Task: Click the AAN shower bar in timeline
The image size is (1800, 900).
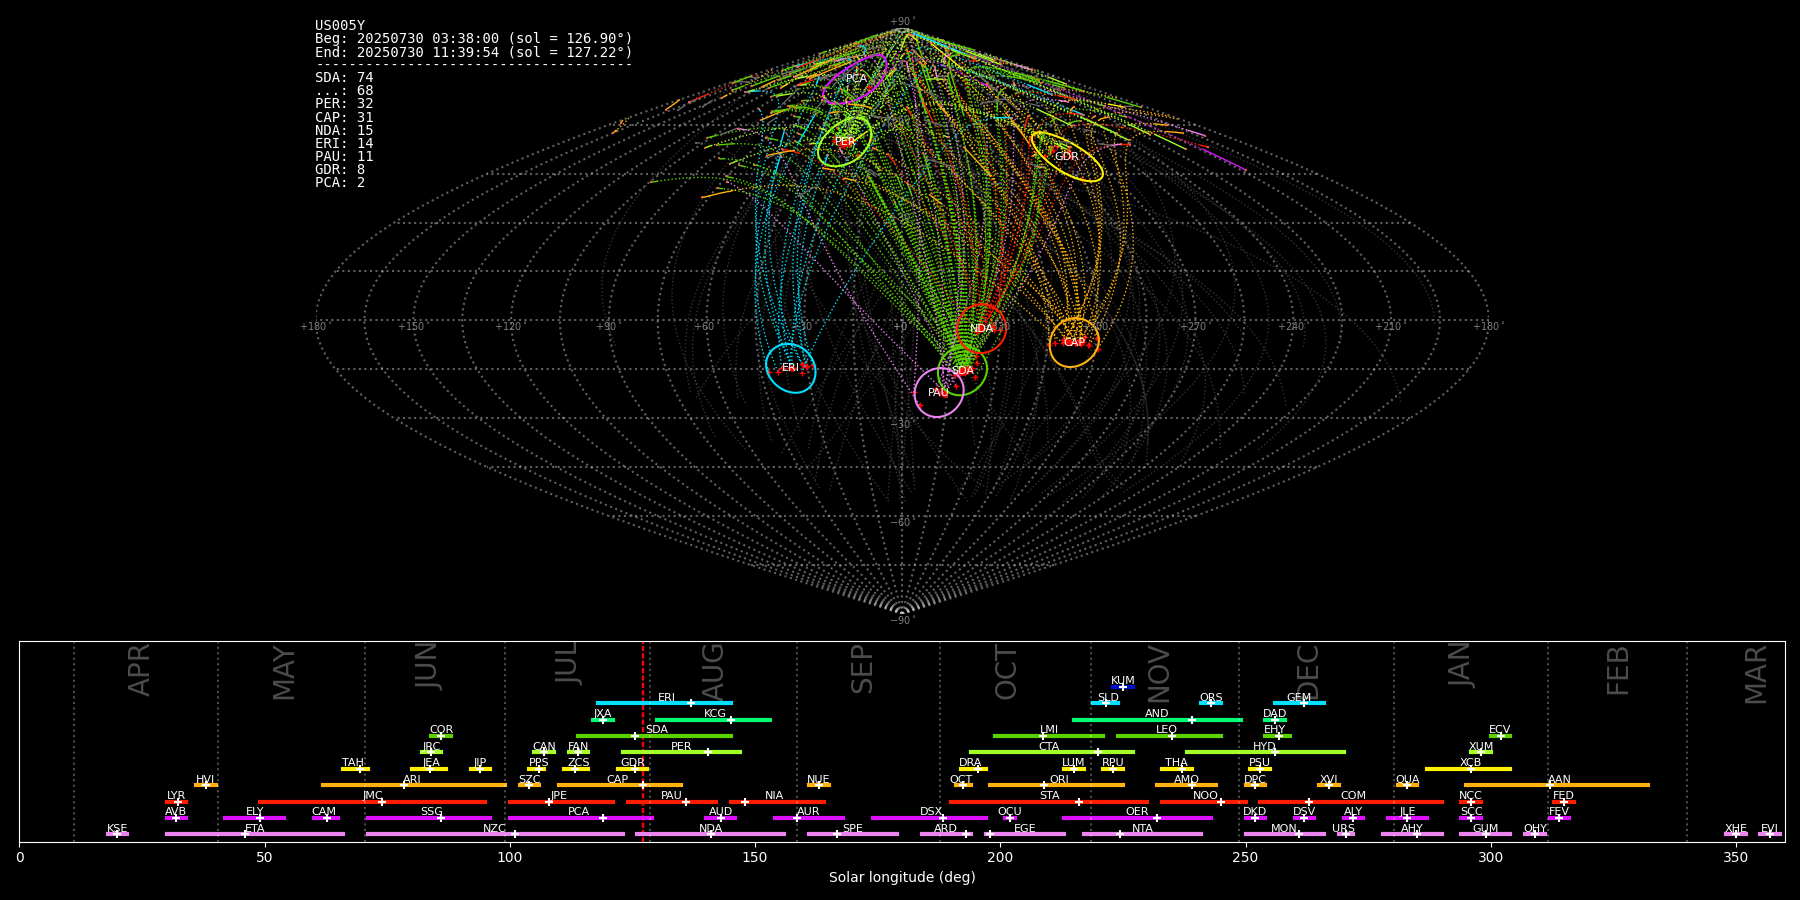Action: point(1557,785)
